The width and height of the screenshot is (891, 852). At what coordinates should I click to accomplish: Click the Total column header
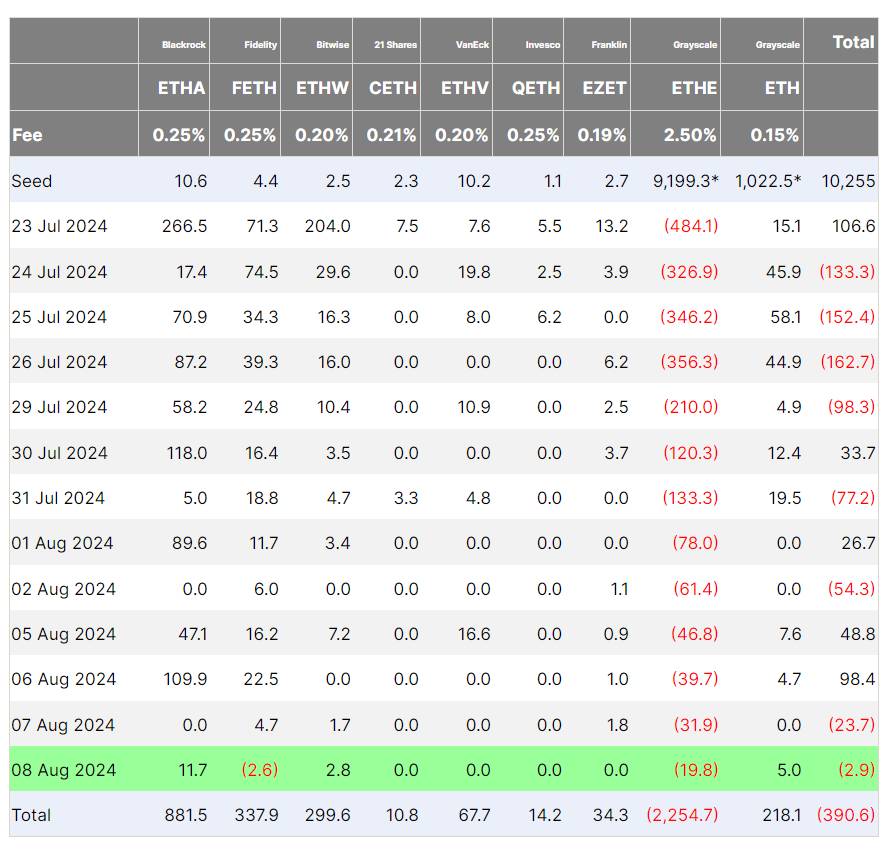(853, 42)
